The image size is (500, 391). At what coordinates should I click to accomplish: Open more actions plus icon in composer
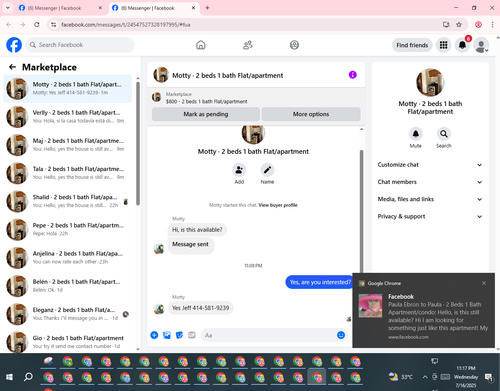point(154,335)
